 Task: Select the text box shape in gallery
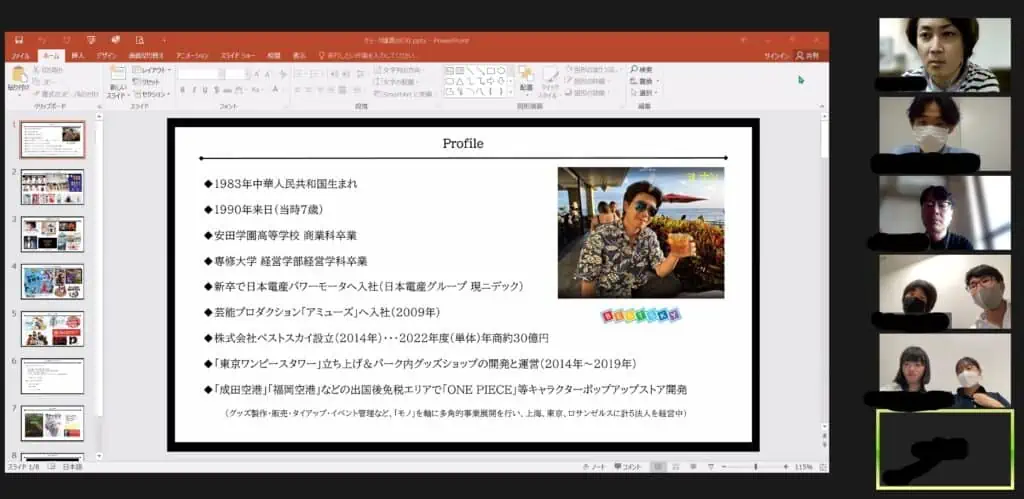click(449, 70)
